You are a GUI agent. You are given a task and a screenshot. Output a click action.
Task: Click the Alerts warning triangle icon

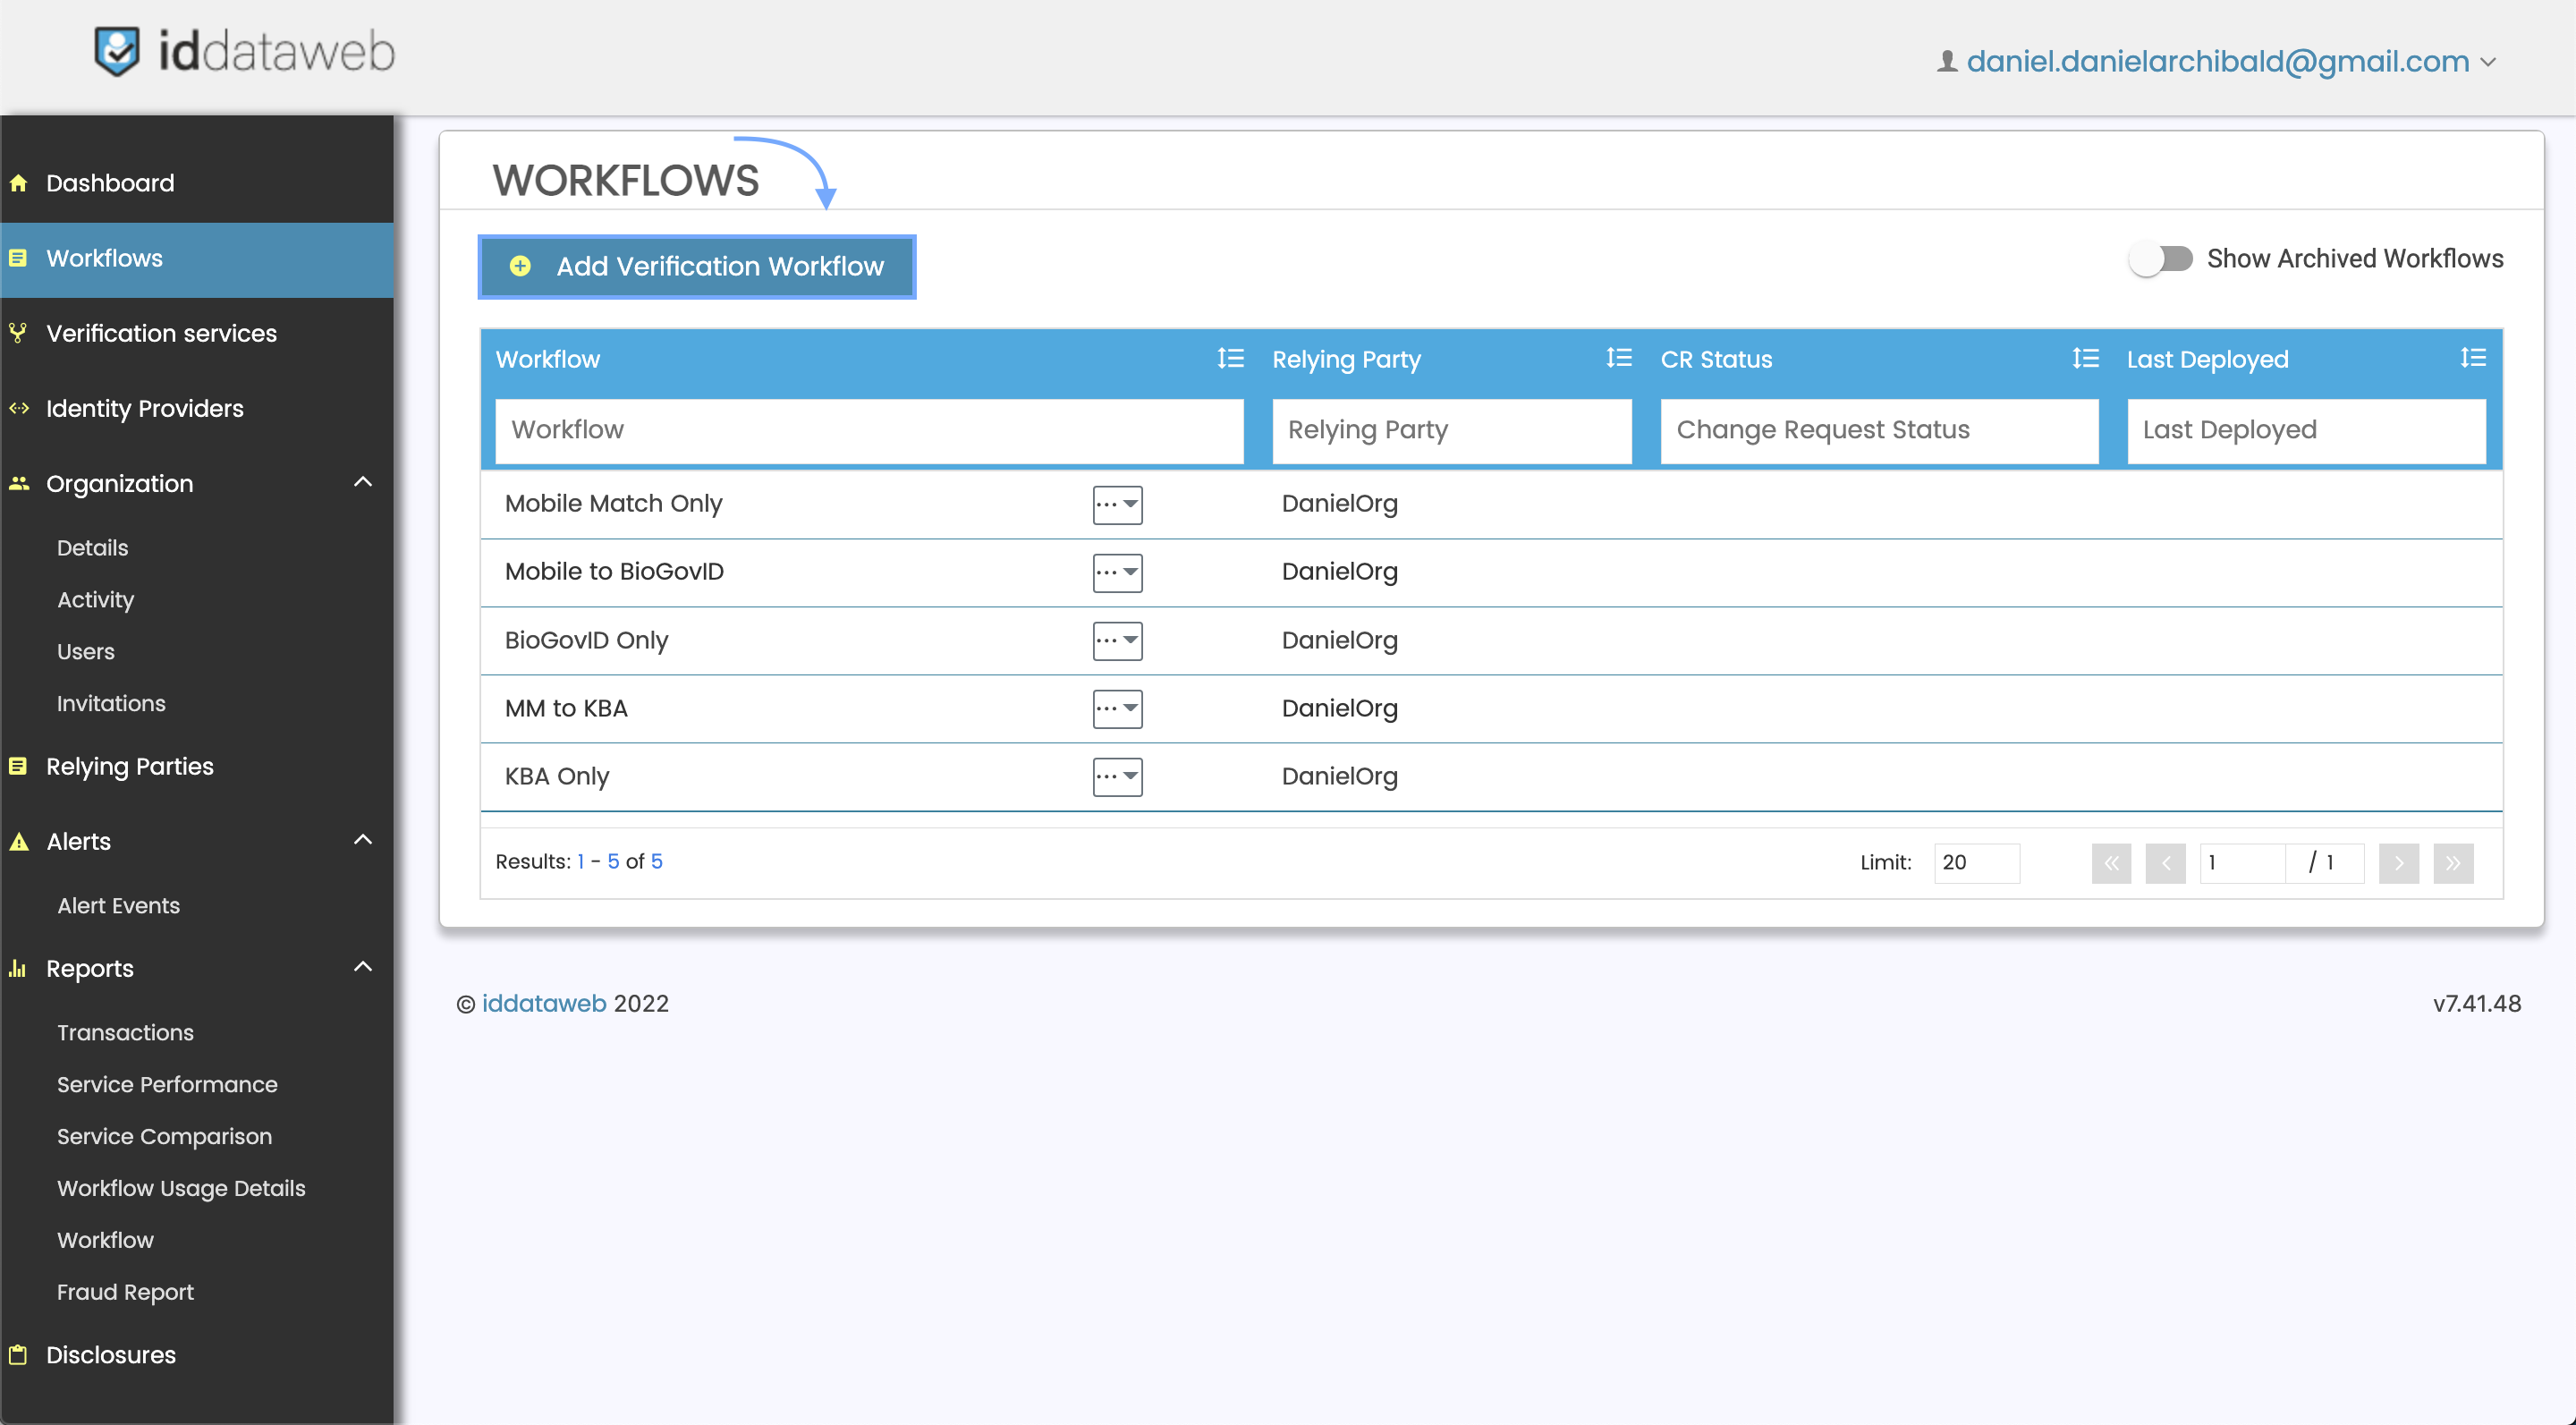tap(19, 841)
